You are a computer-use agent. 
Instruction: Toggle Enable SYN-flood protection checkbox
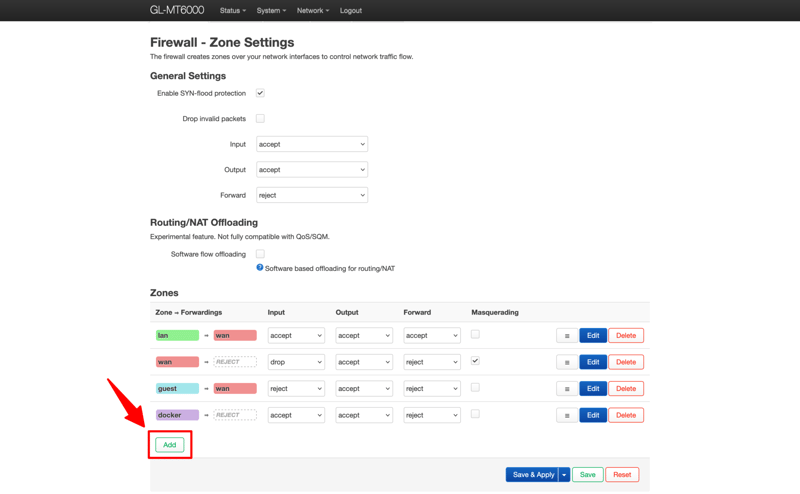click(260, 93)
